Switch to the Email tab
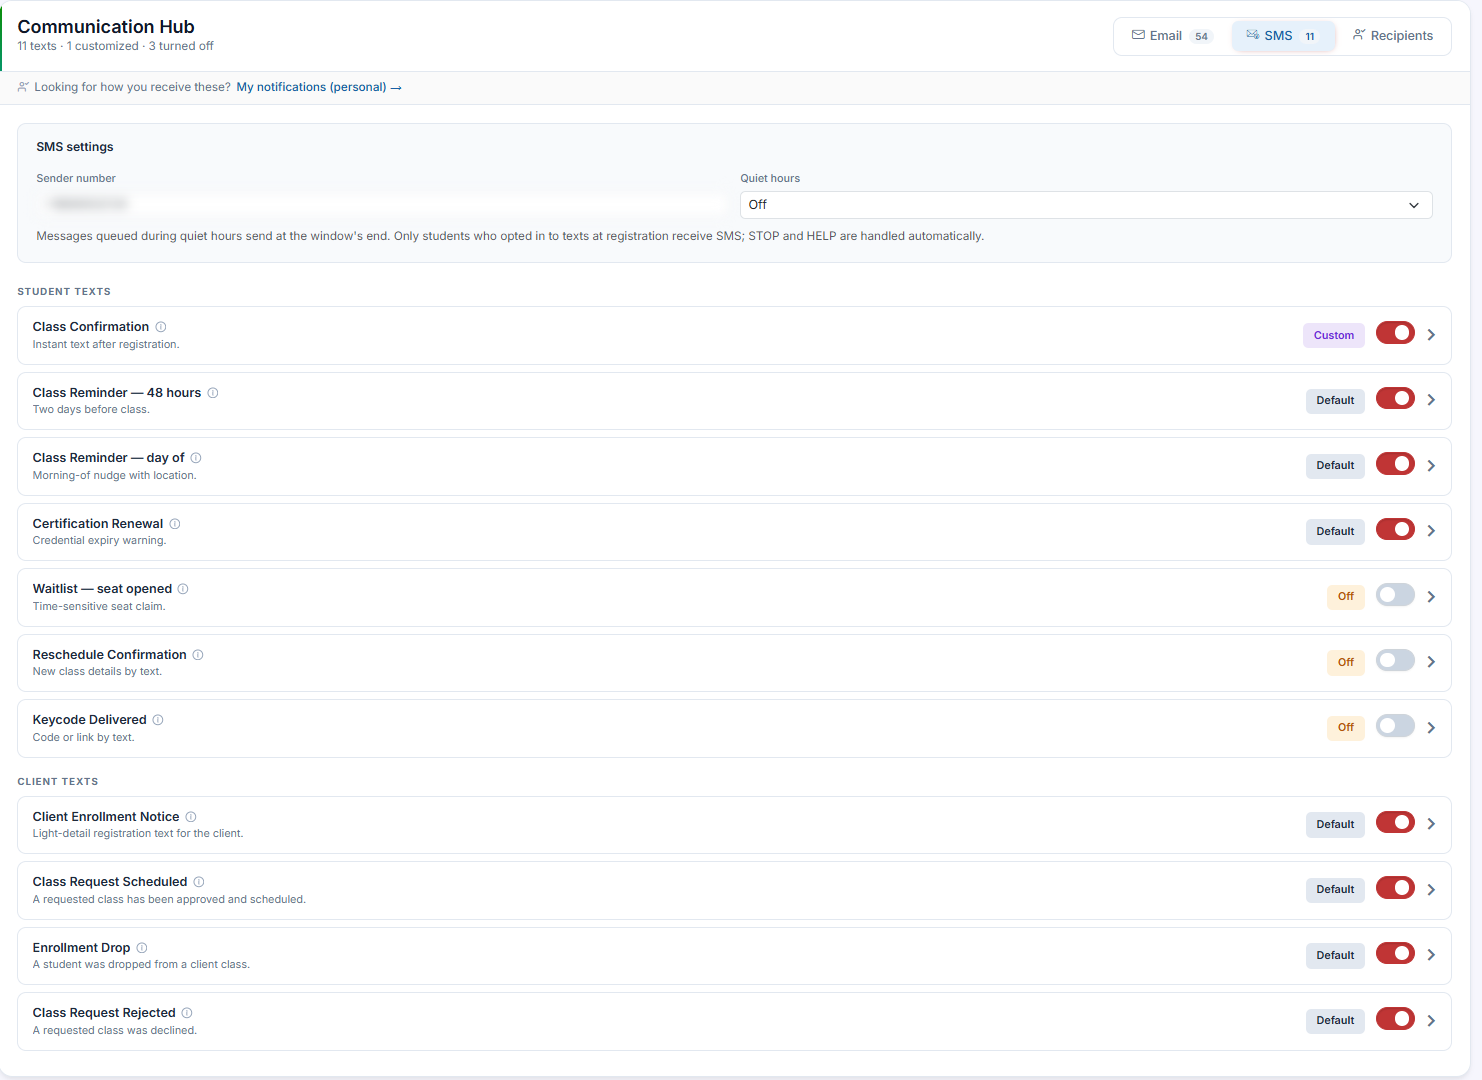The width and height of the screenshot is (1482, 1080). [1171, 36]
